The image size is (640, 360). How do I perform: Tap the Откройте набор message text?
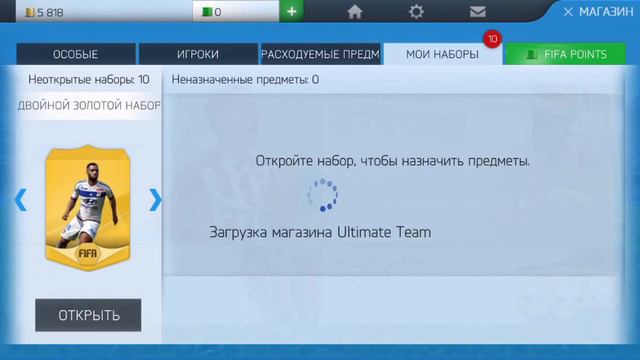click(x=392, y=161)
